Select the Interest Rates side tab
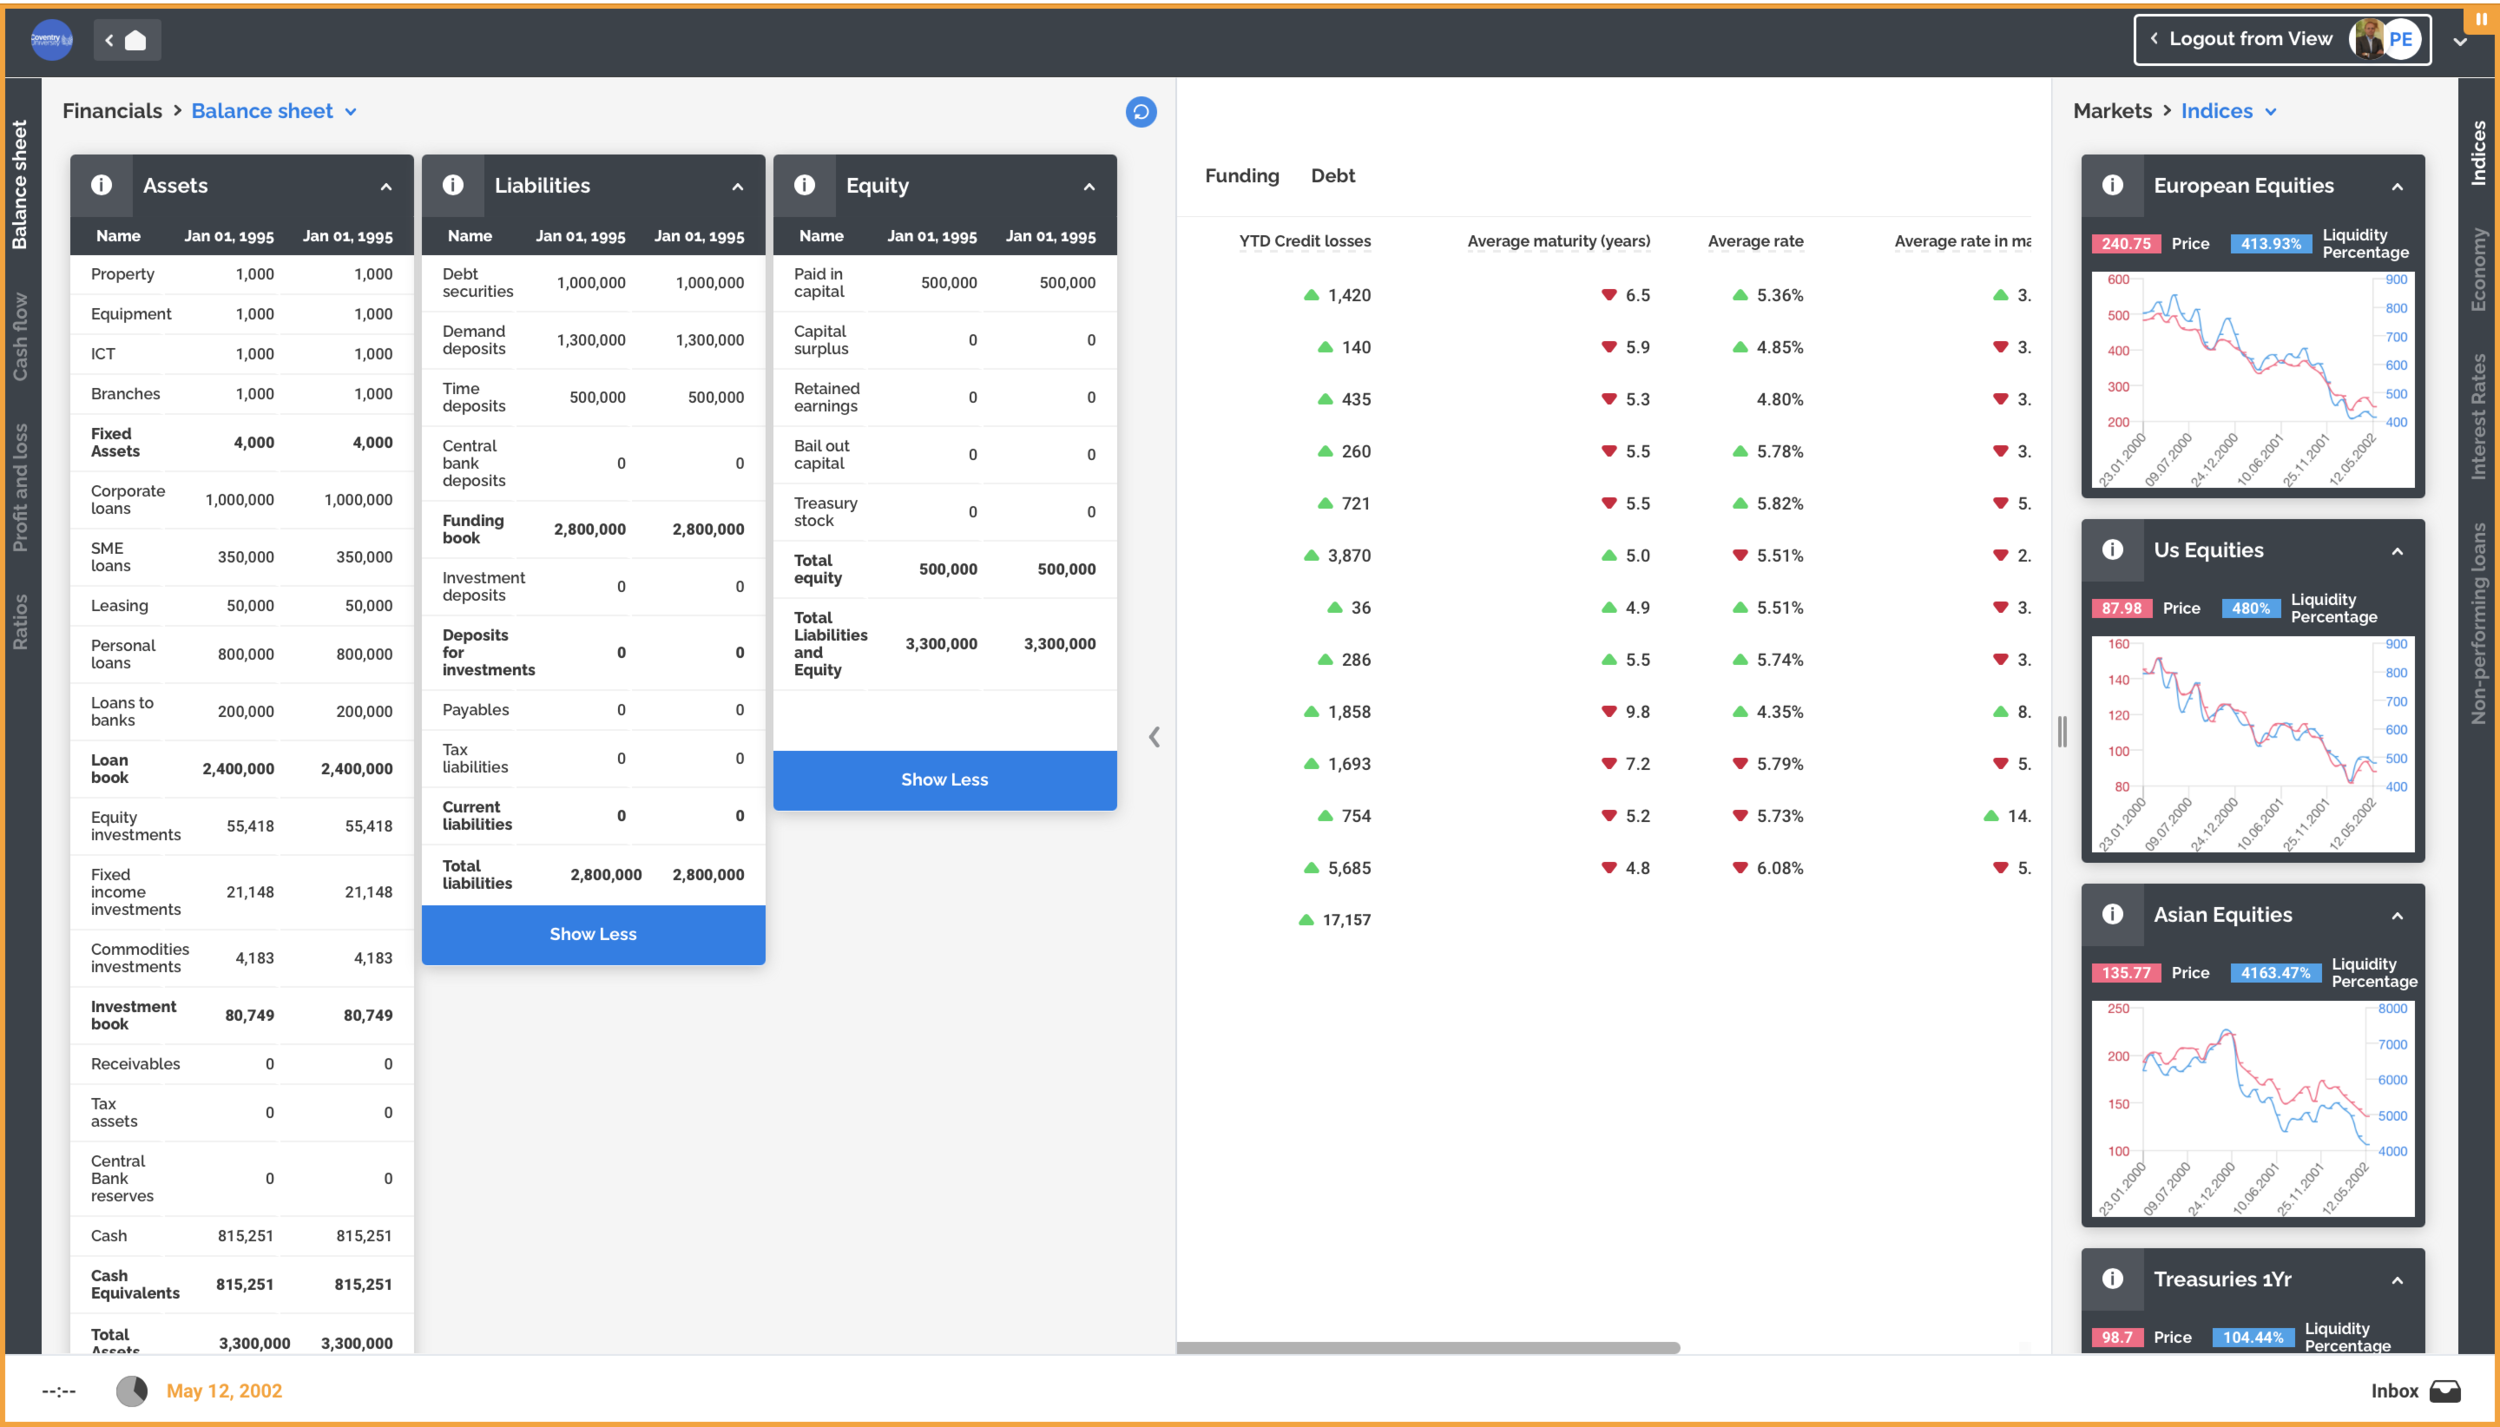Screen dimensions: 2500x1427 click(x=2478, y=416)
